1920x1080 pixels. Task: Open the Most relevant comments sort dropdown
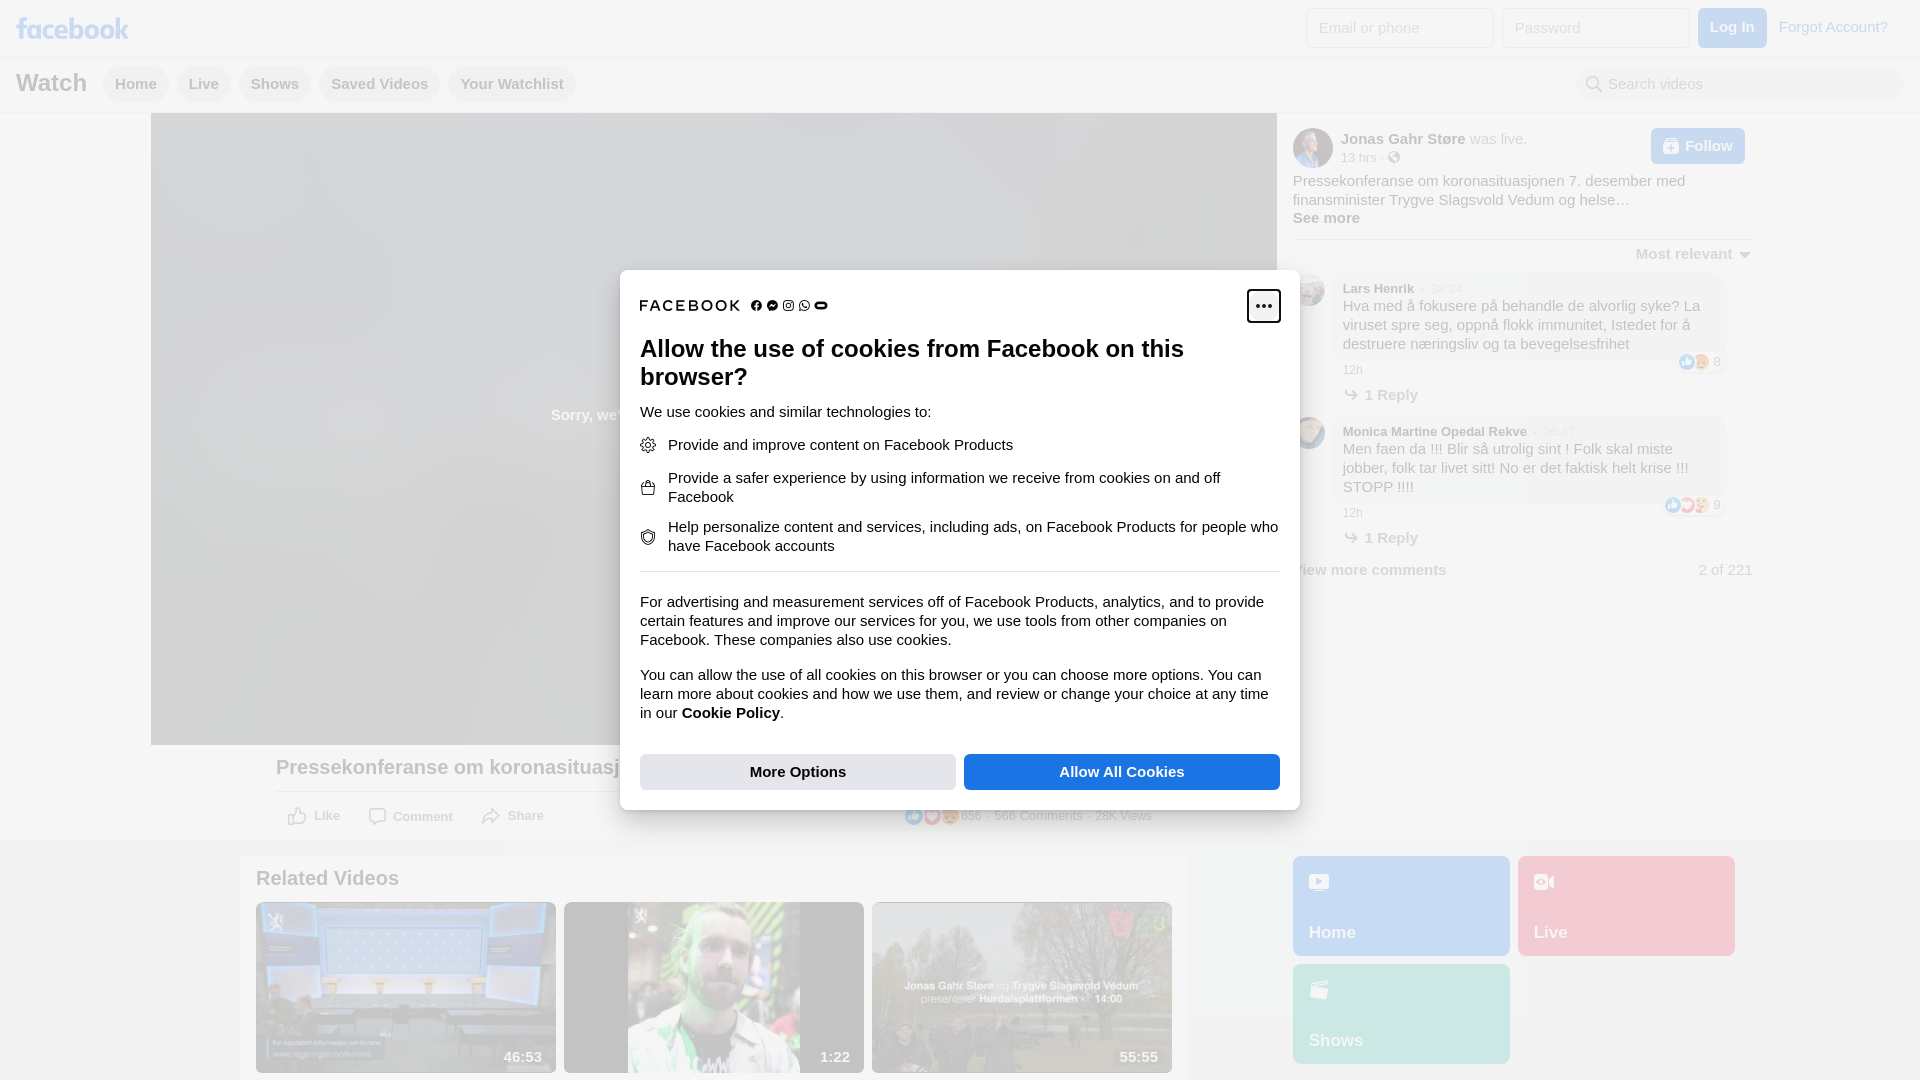(1692, 254)
